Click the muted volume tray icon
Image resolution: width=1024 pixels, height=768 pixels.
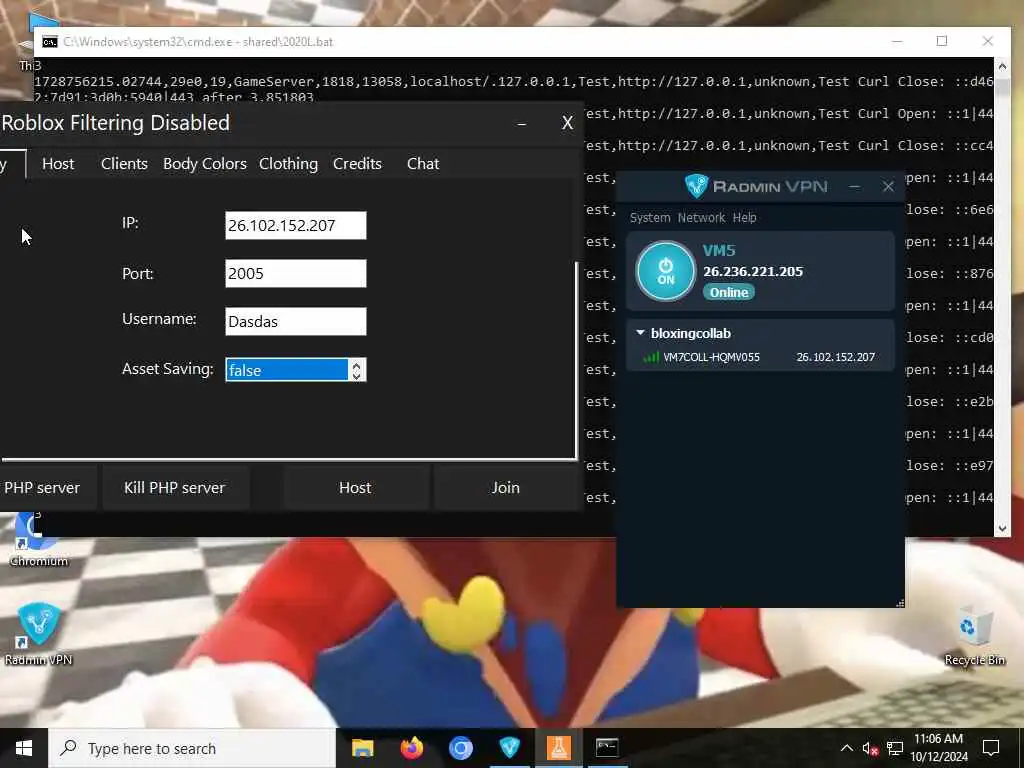coord(870,748)
